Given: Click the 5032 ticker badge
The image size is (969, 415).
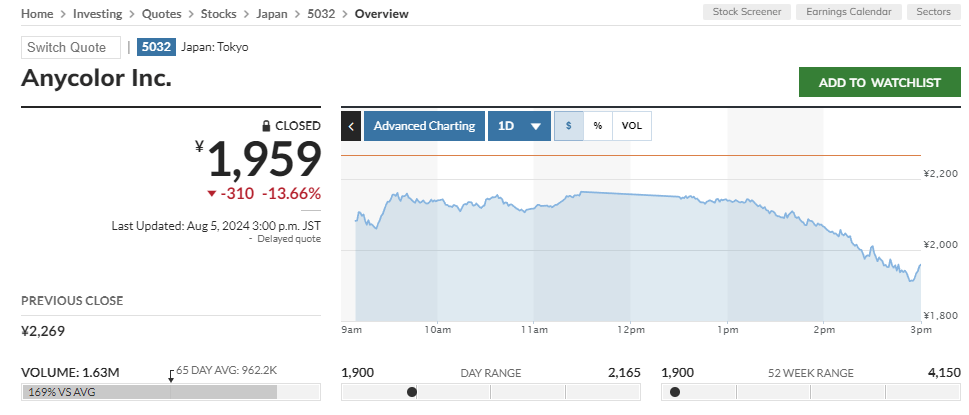Looking at the screenshot, I should 156,47.
